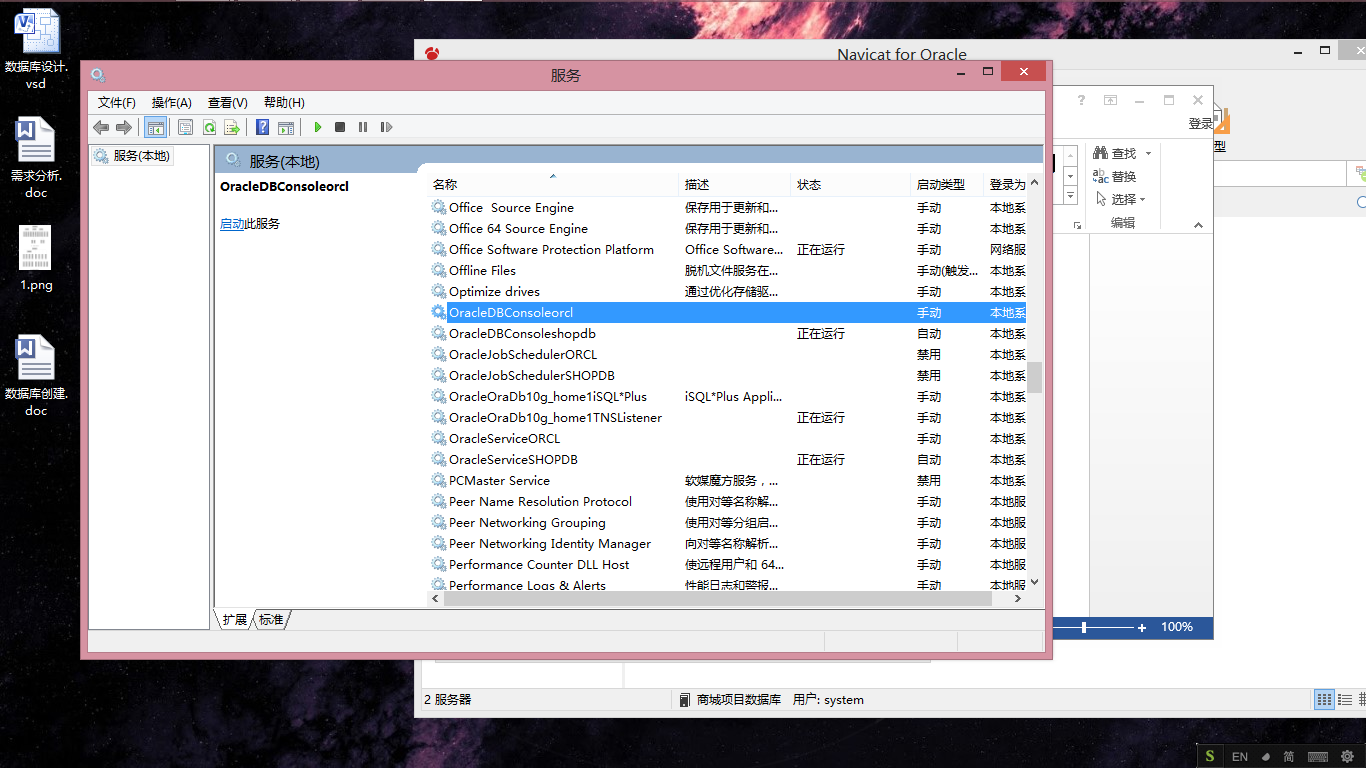The image size is (1366, 768).
Task: Click vertical scrollbar up arrow in services list
Action: [x=1035, y=183]
